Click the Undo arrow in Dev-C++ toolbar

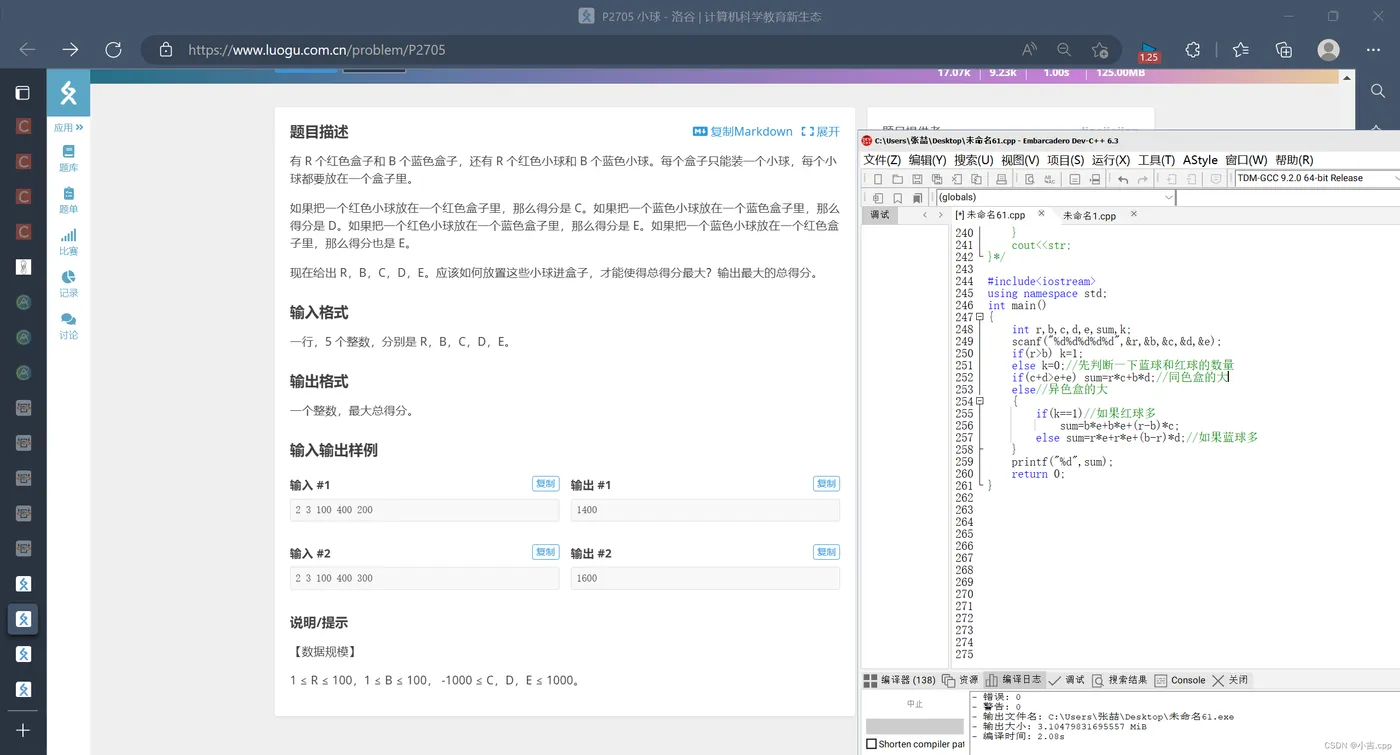(1123, 179)
